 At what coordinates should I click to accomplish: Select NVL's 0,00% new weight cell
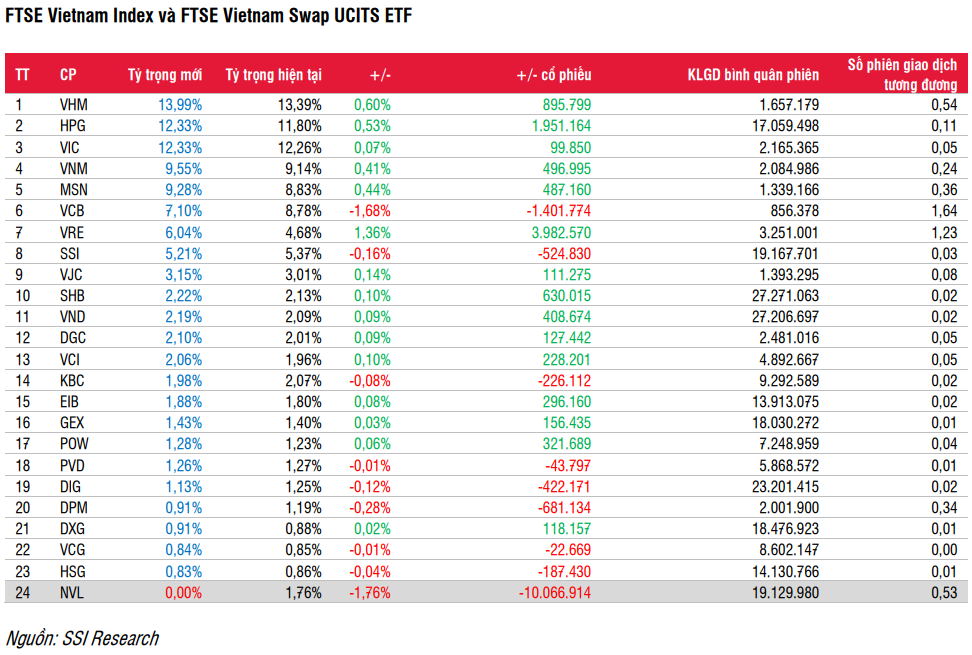click(181, 592)
